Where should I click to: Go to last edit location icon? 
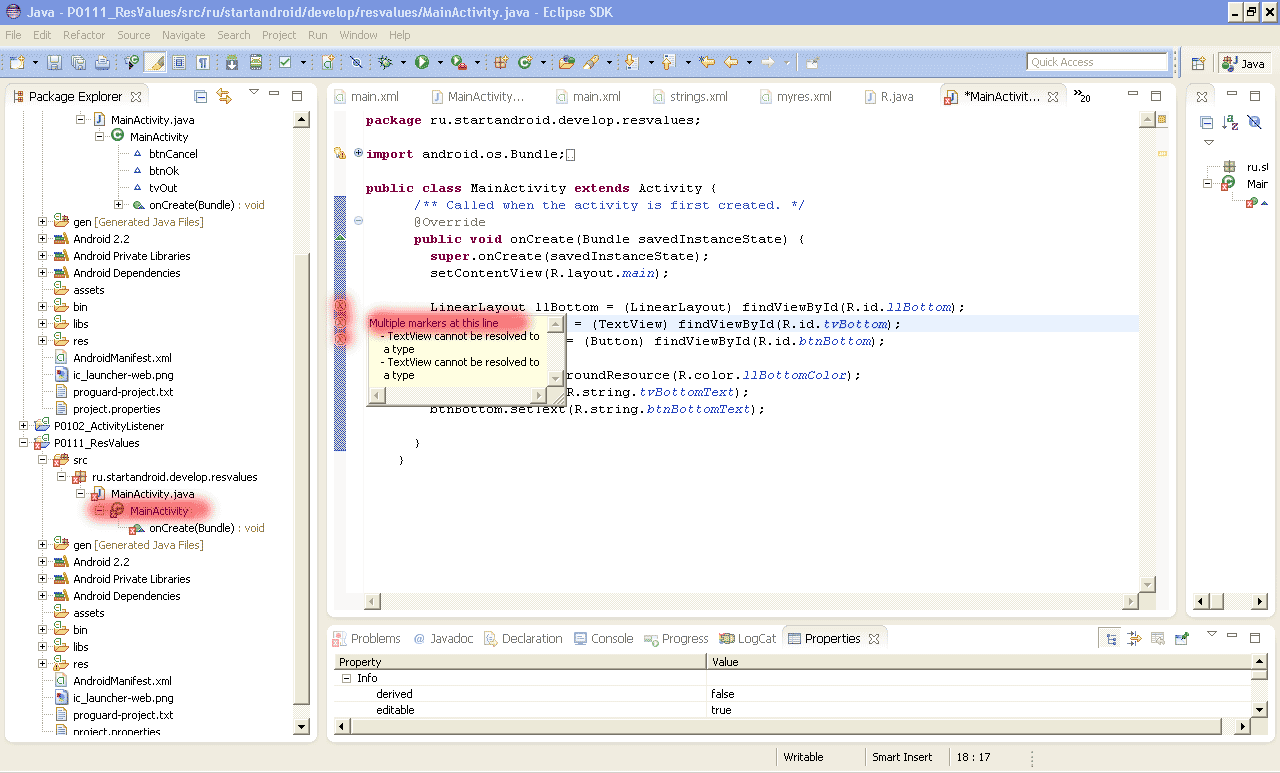tap(708, 62)
